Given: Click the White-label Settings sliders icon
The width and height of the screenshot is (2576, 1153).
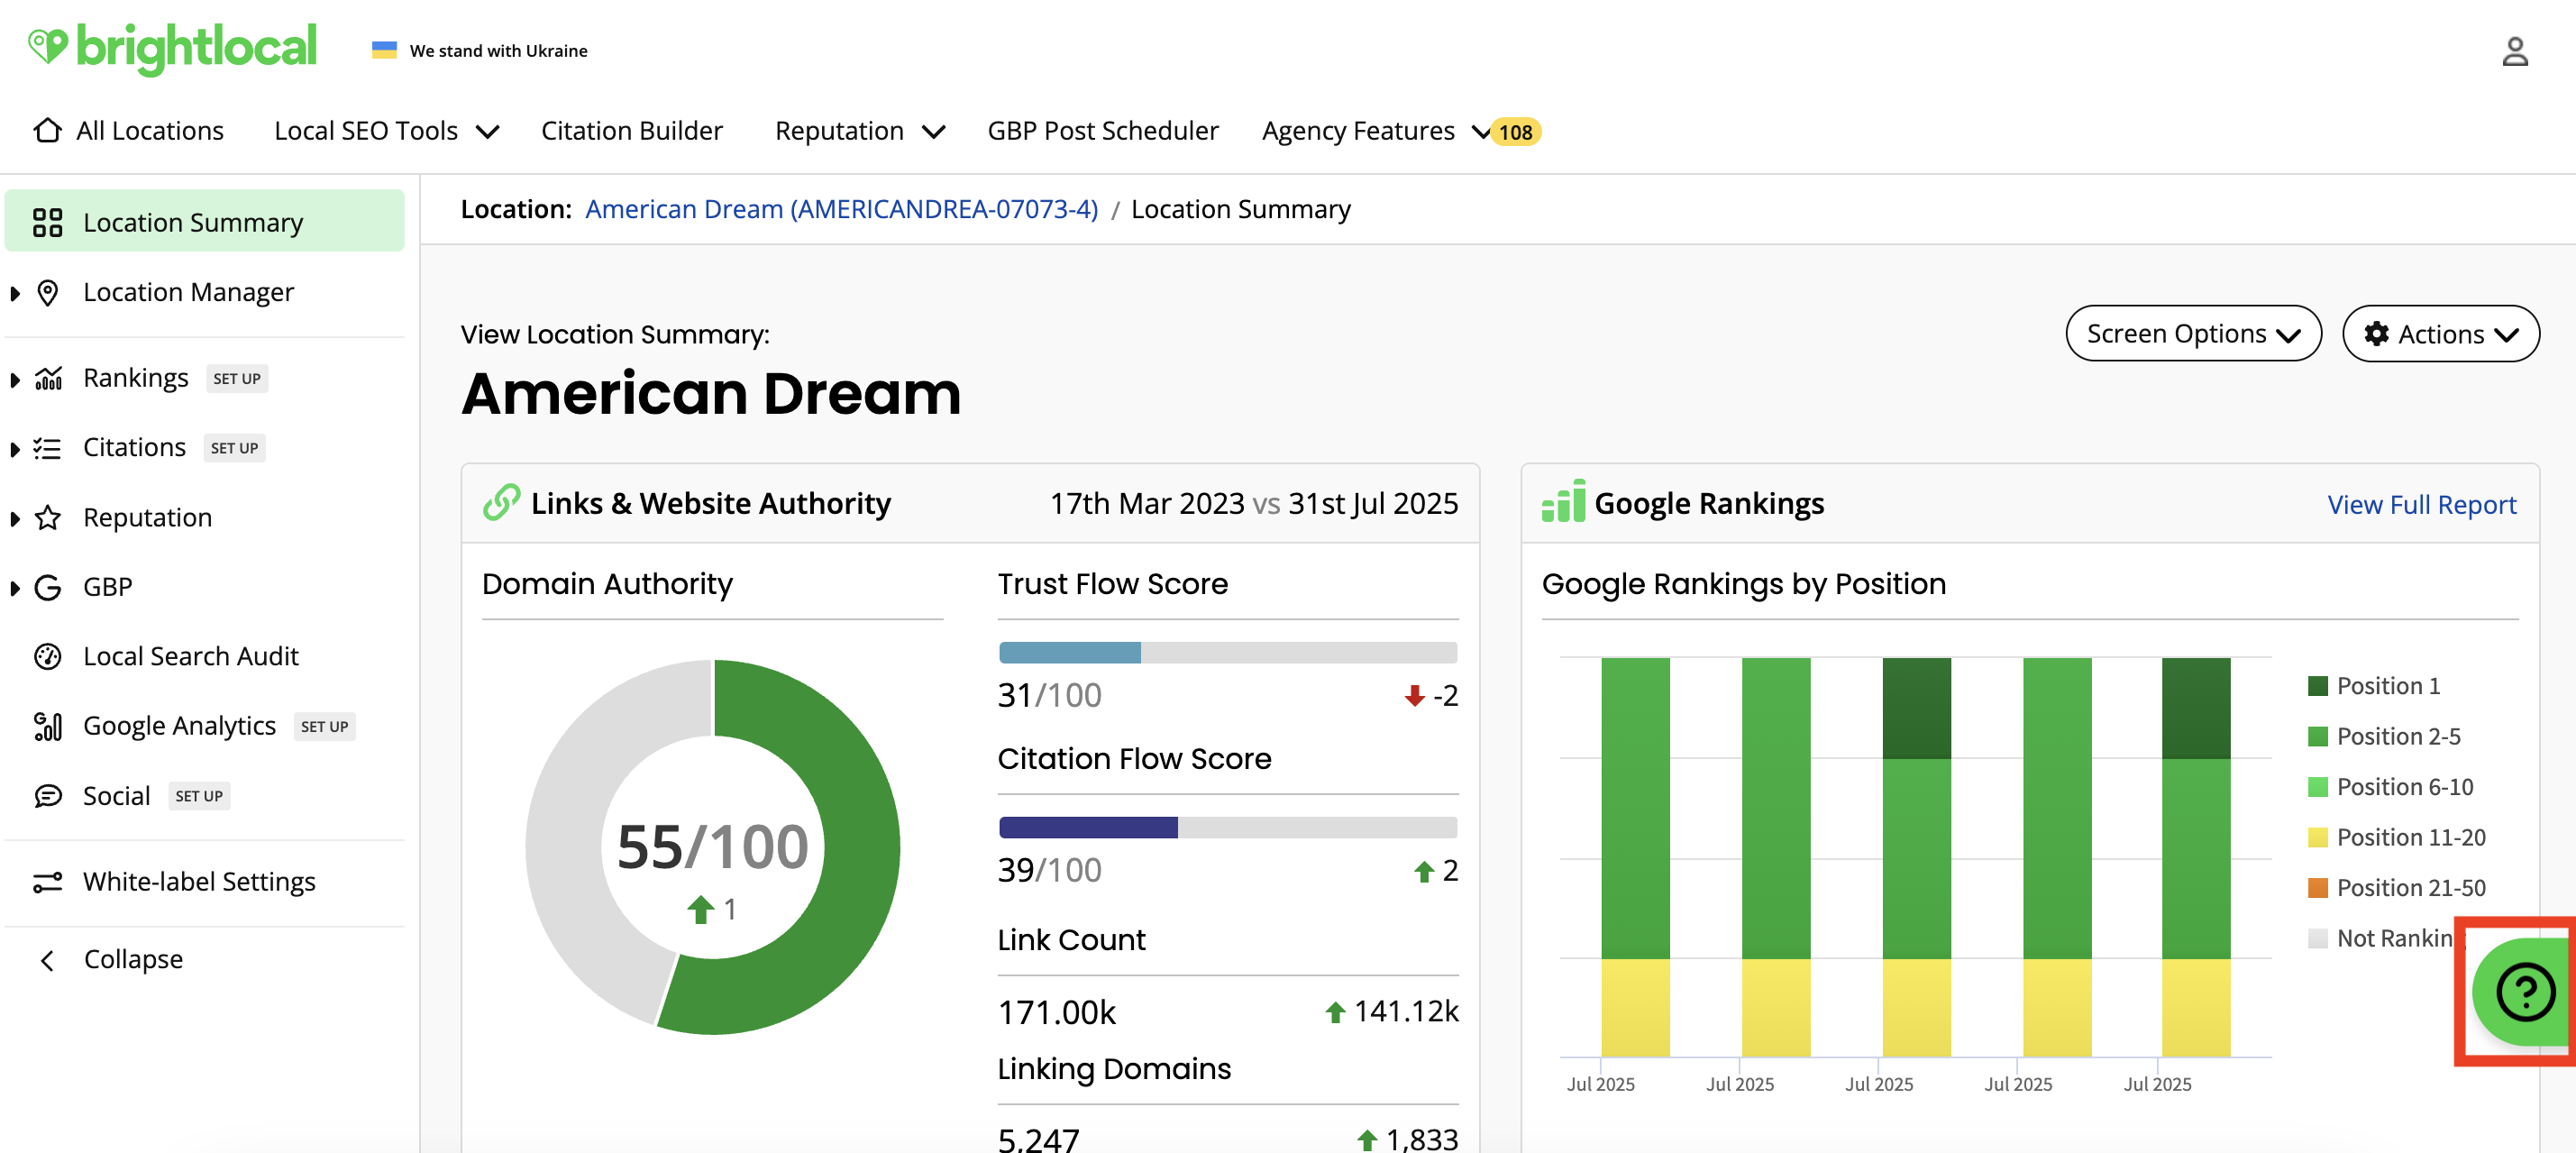Looking at the screenshot, I should point(47,882).
